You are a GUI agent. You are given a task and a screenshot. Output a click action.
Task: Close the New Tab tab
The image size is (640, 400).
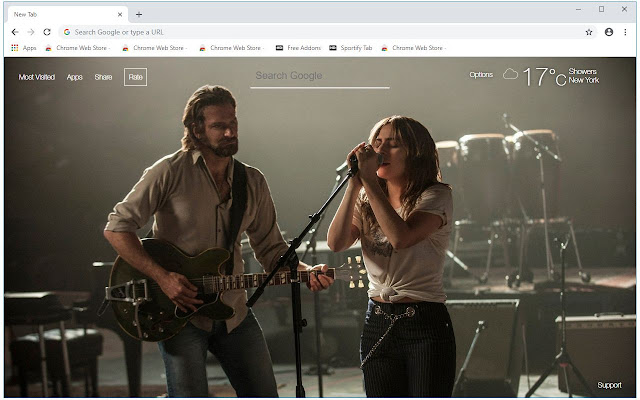(120, 14)
